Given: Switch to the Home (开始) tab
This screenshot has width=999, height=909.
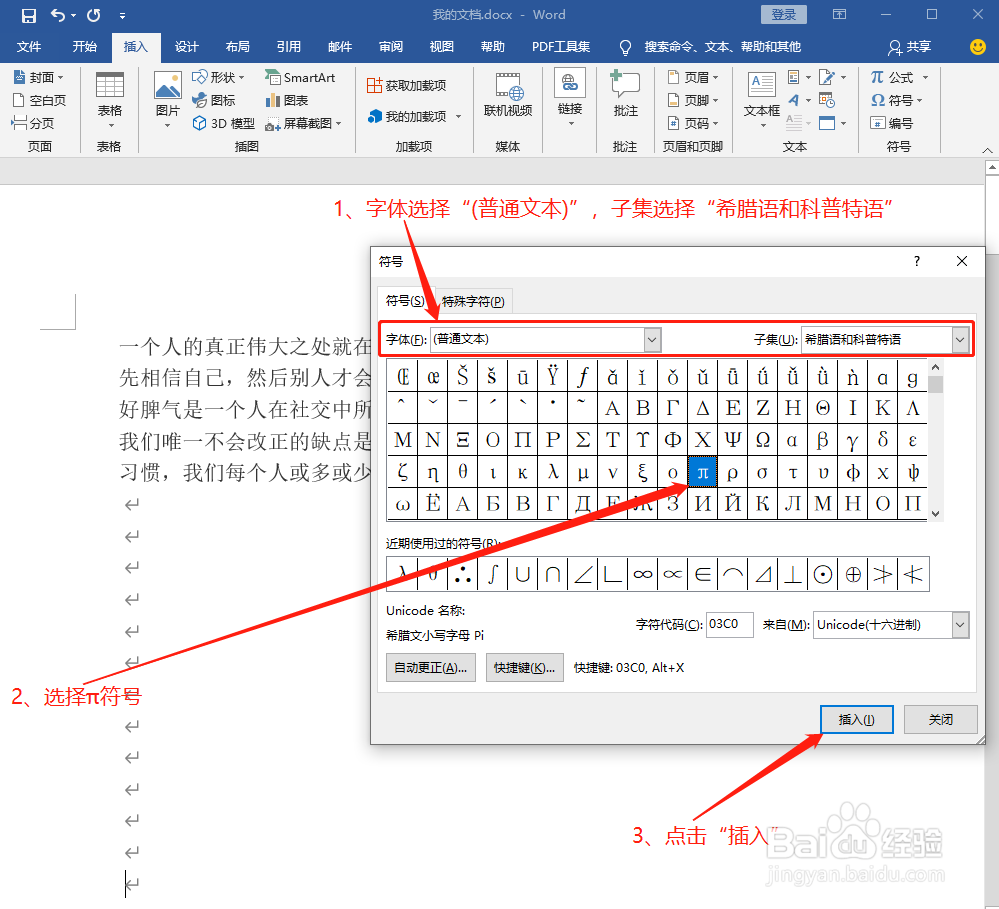Looking at the screenshot, I should [x=84, y=47].
